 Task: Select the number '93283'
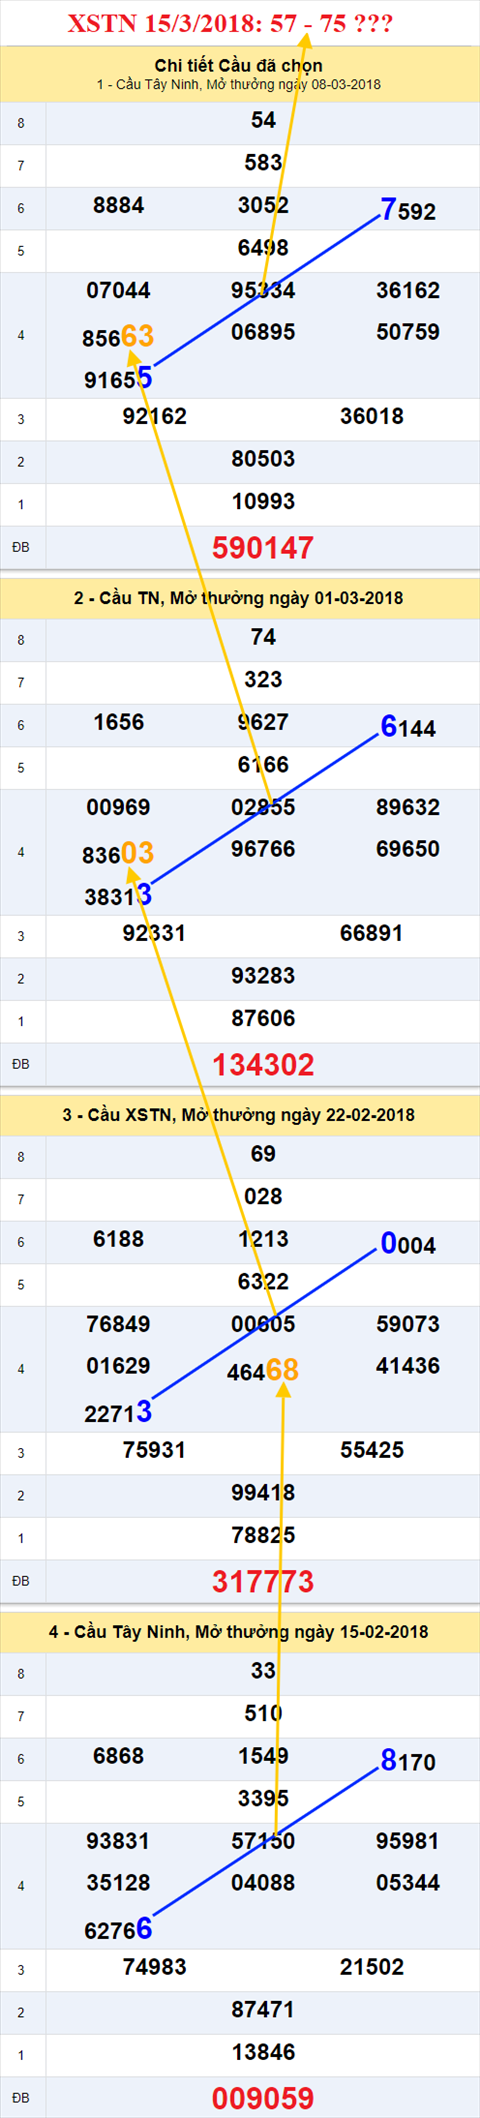(263, 976)
